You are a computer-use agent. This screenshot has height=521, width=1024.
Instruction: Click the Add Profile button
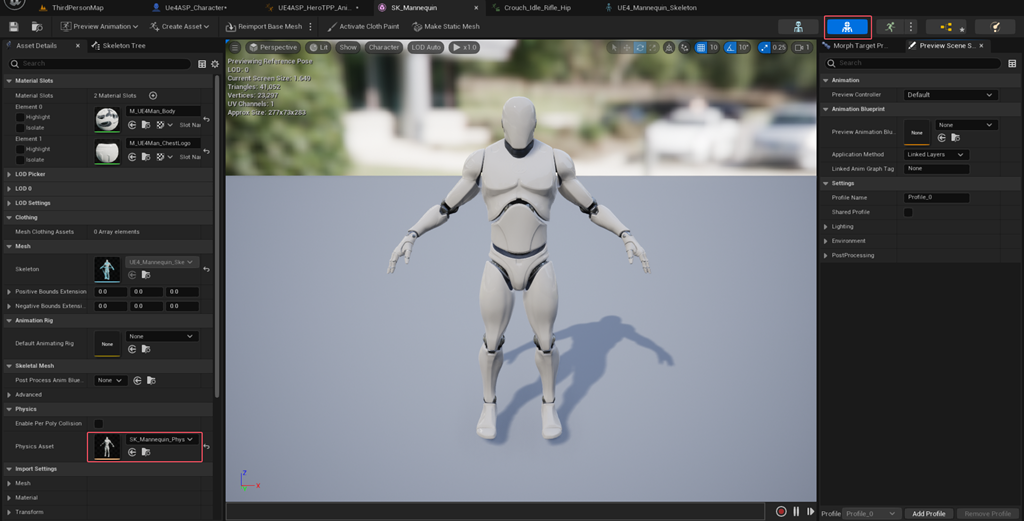929,514
